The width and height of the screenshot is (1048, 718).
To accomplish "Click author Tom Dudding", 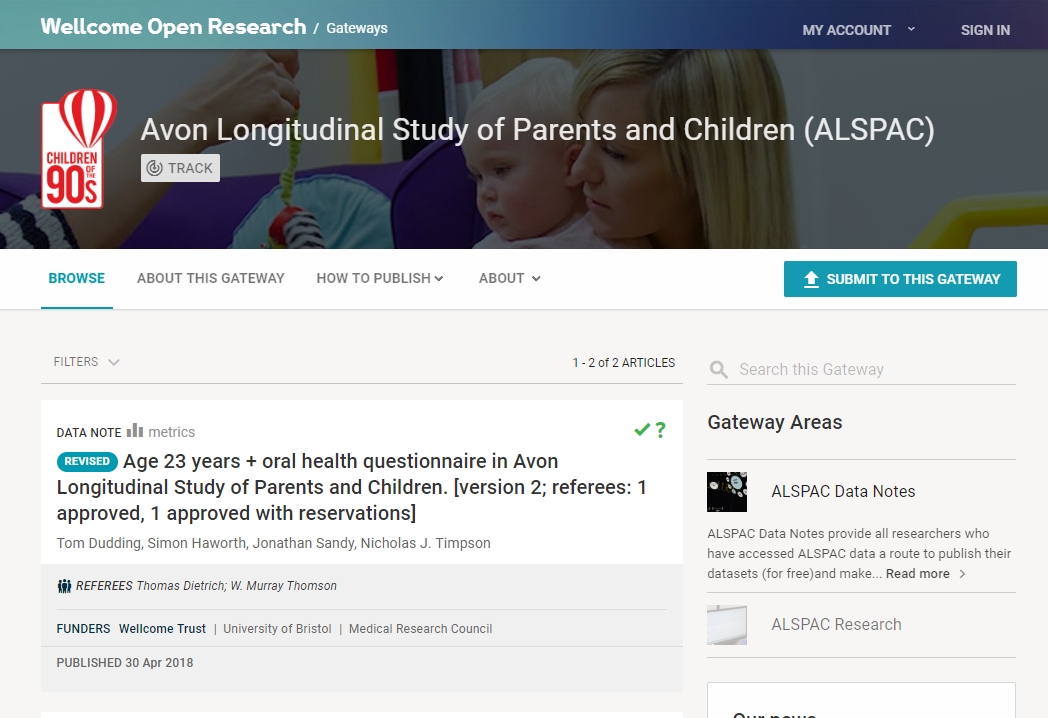I will pos(99,543).
